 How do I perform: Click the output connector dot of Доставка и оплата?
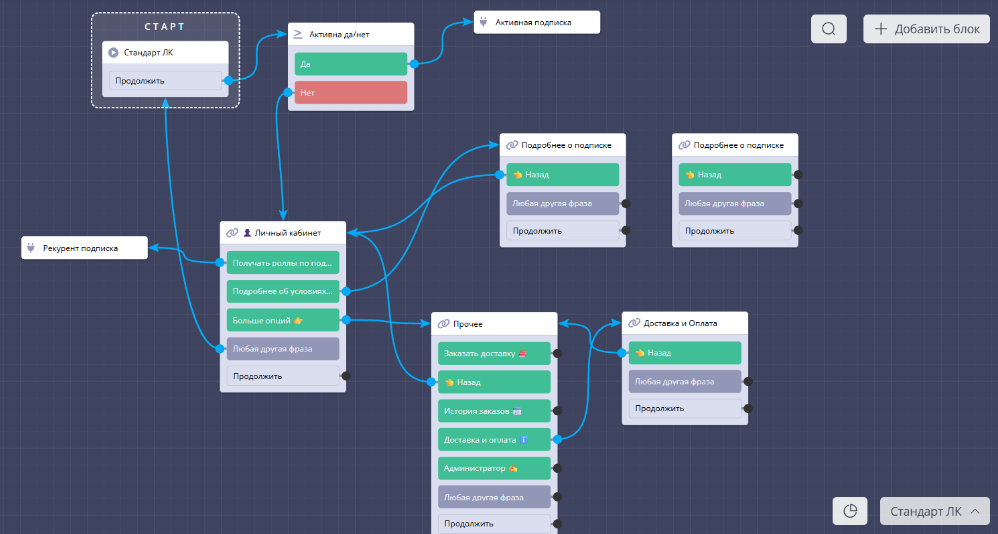pyautogui.click(x=557, y=439)
